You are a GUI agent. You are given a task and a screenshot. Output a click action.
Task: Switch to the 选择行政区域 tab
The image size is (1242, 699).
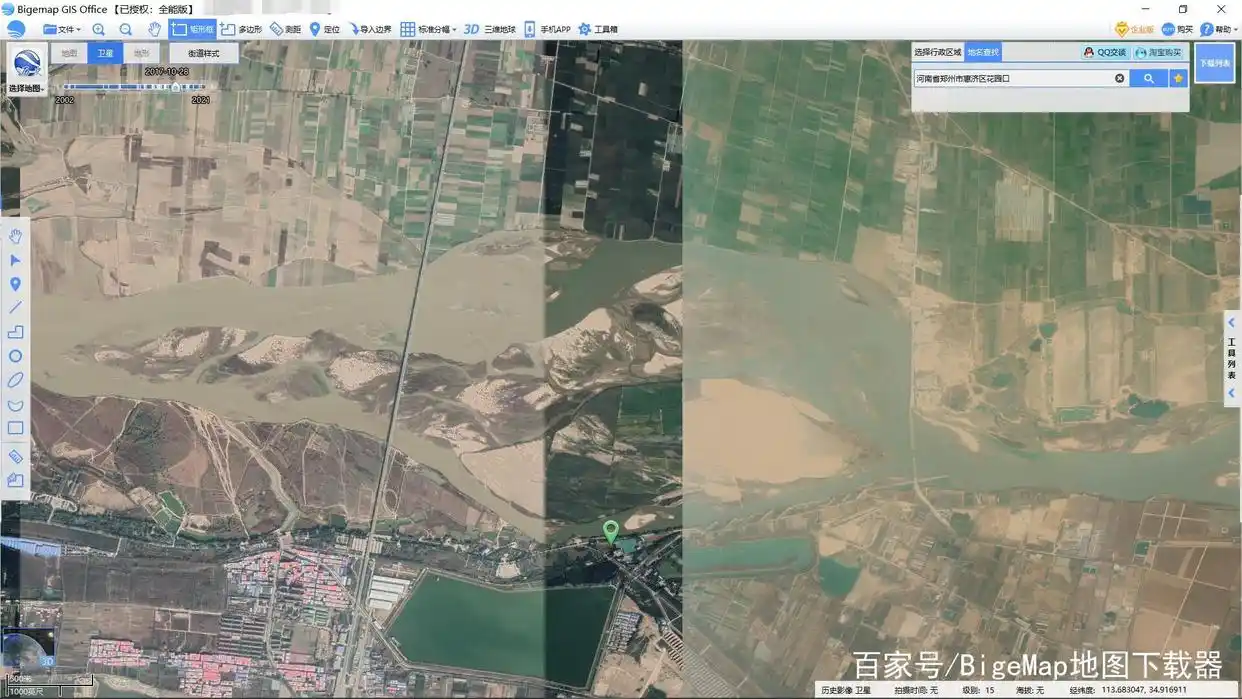(937, 52)
